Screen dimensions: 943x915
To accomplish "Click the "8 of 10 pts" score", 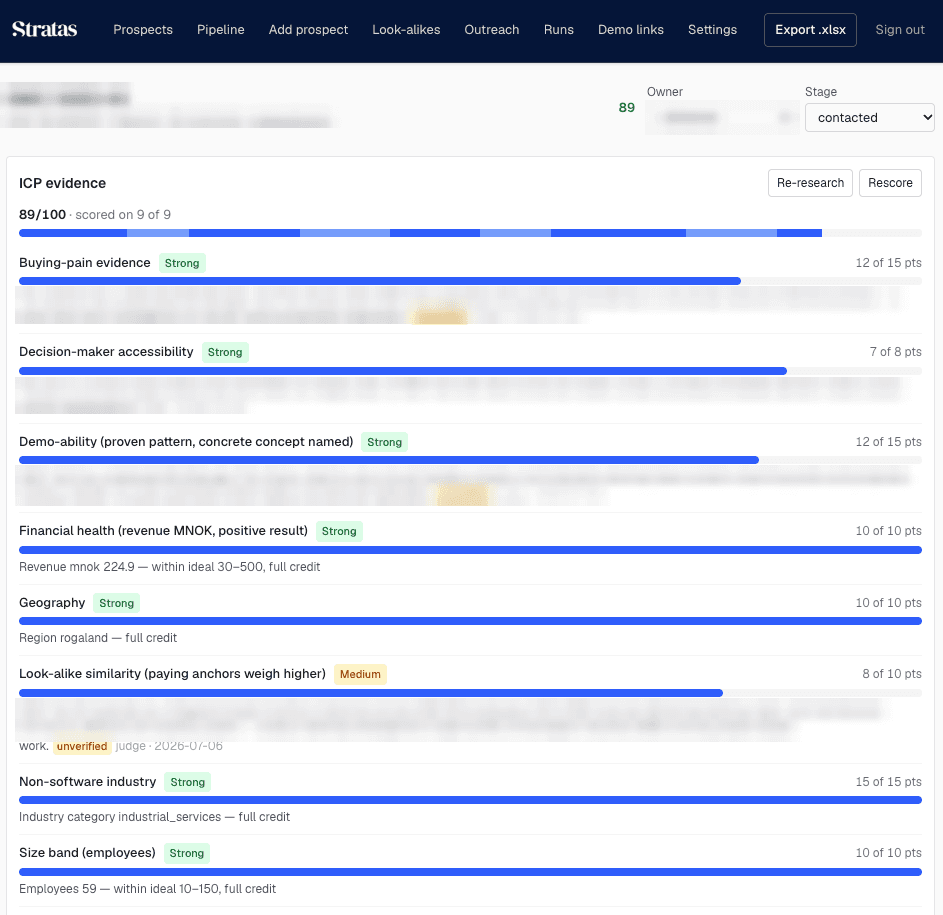I will coord(892,674).
